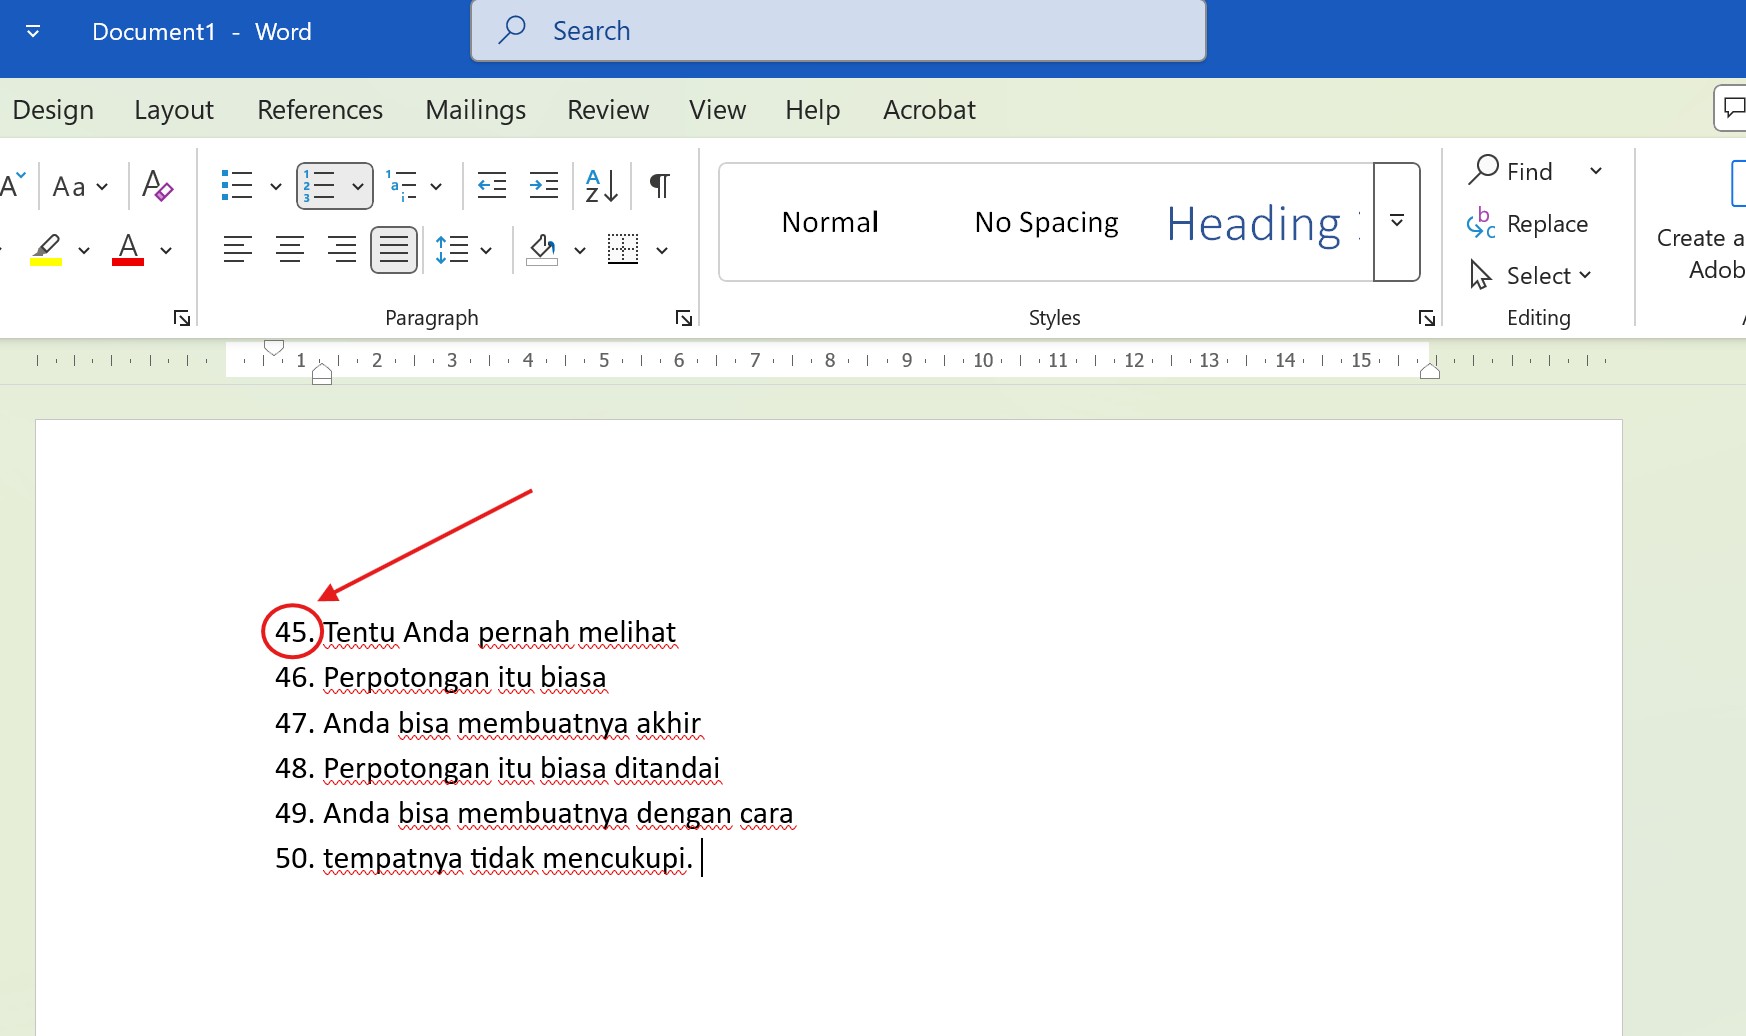The height and width of the screenshot is (1036, 1746).
Task: Click inside the Search box
Action: point(838,30)
